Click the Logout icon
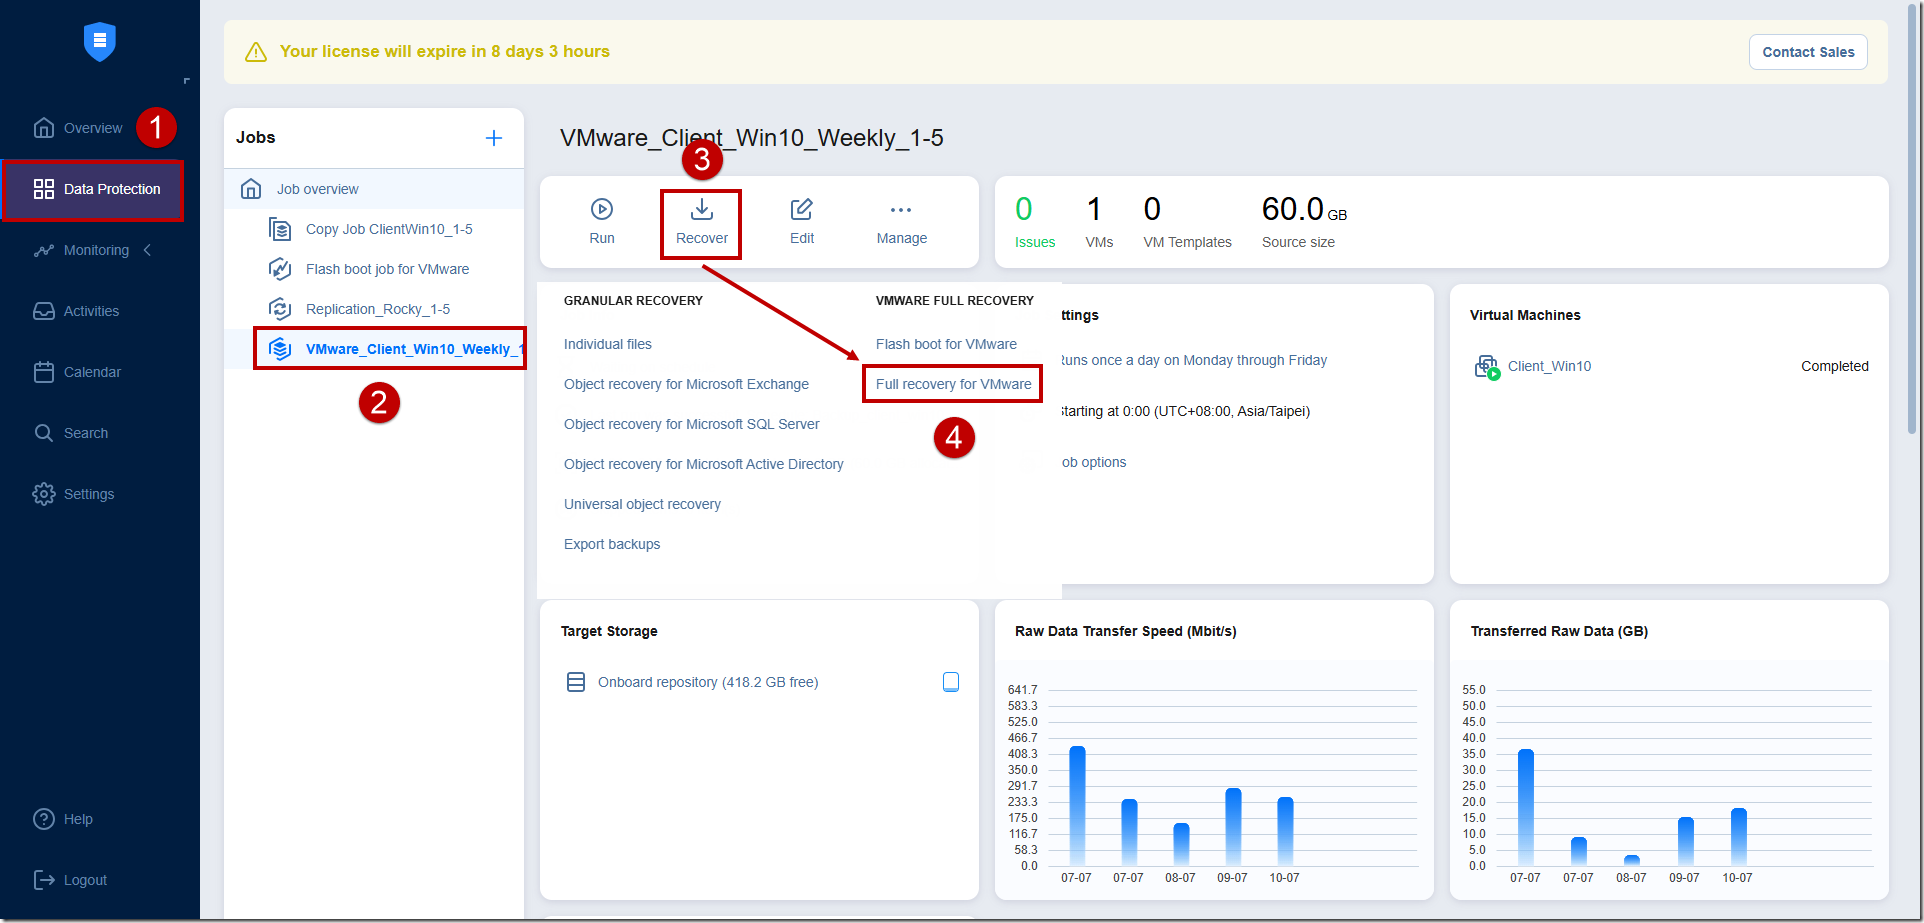 (x=44, y=880)
